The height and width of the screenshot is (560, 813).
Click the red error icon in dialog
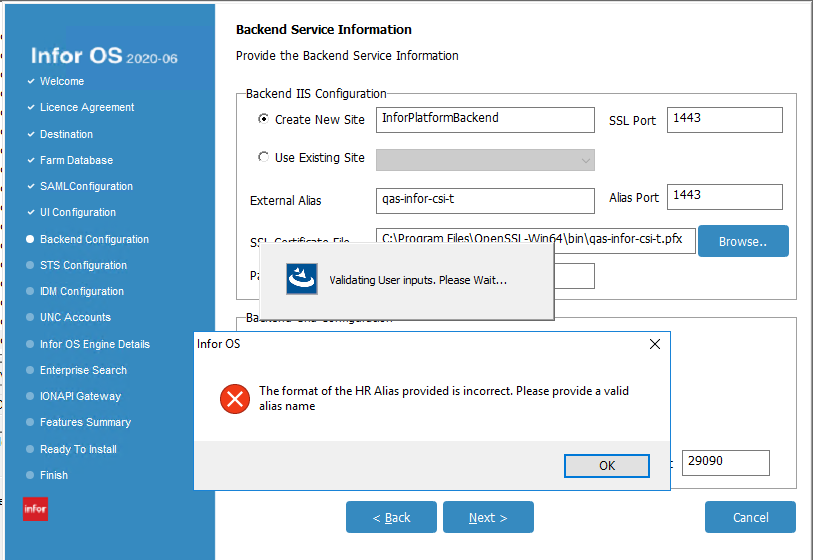pos(235,399)
